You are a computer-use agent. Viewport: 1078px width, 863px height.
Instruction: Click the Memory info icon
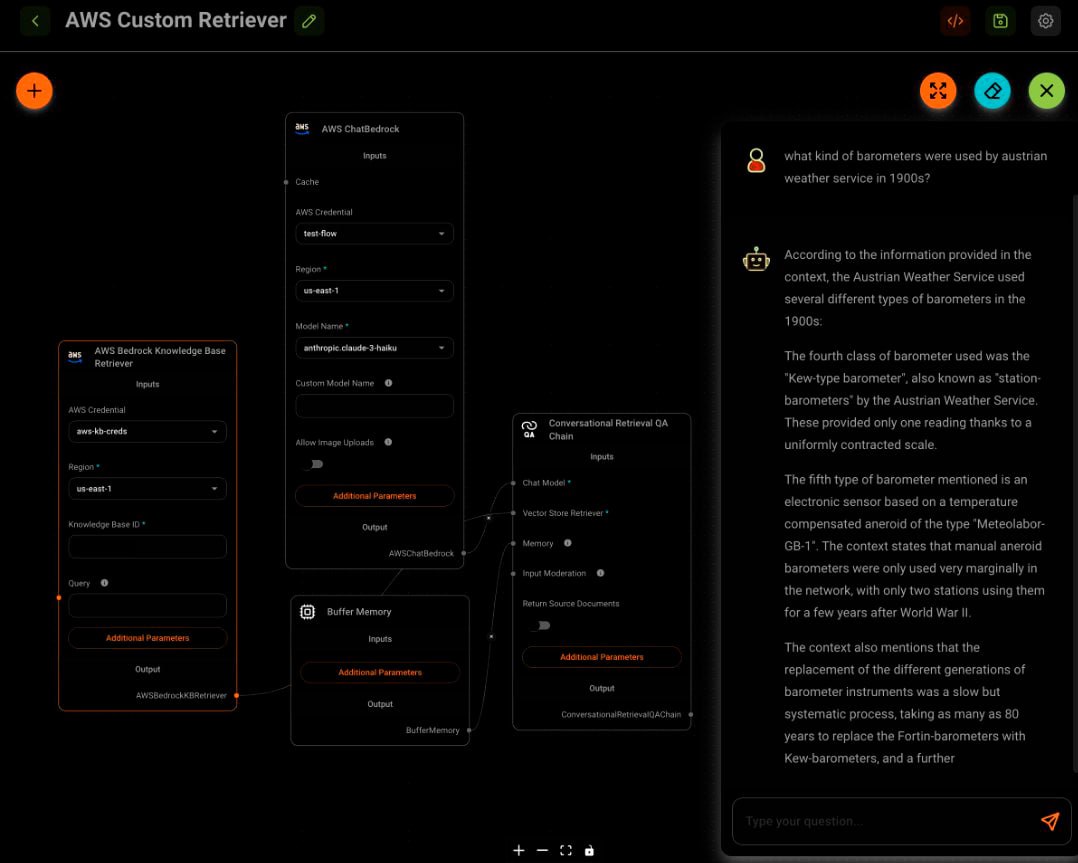click(x=568, y=543)
